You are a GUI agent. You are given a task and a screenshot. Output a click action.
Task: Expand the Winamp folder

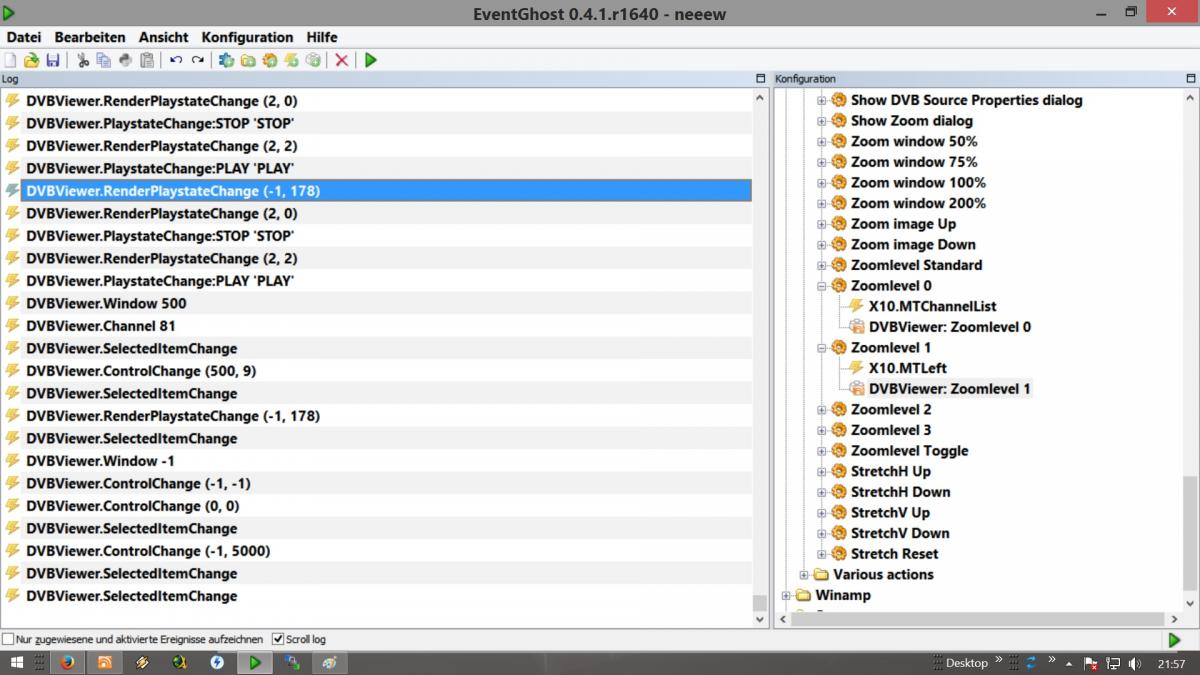coord(787,596)
